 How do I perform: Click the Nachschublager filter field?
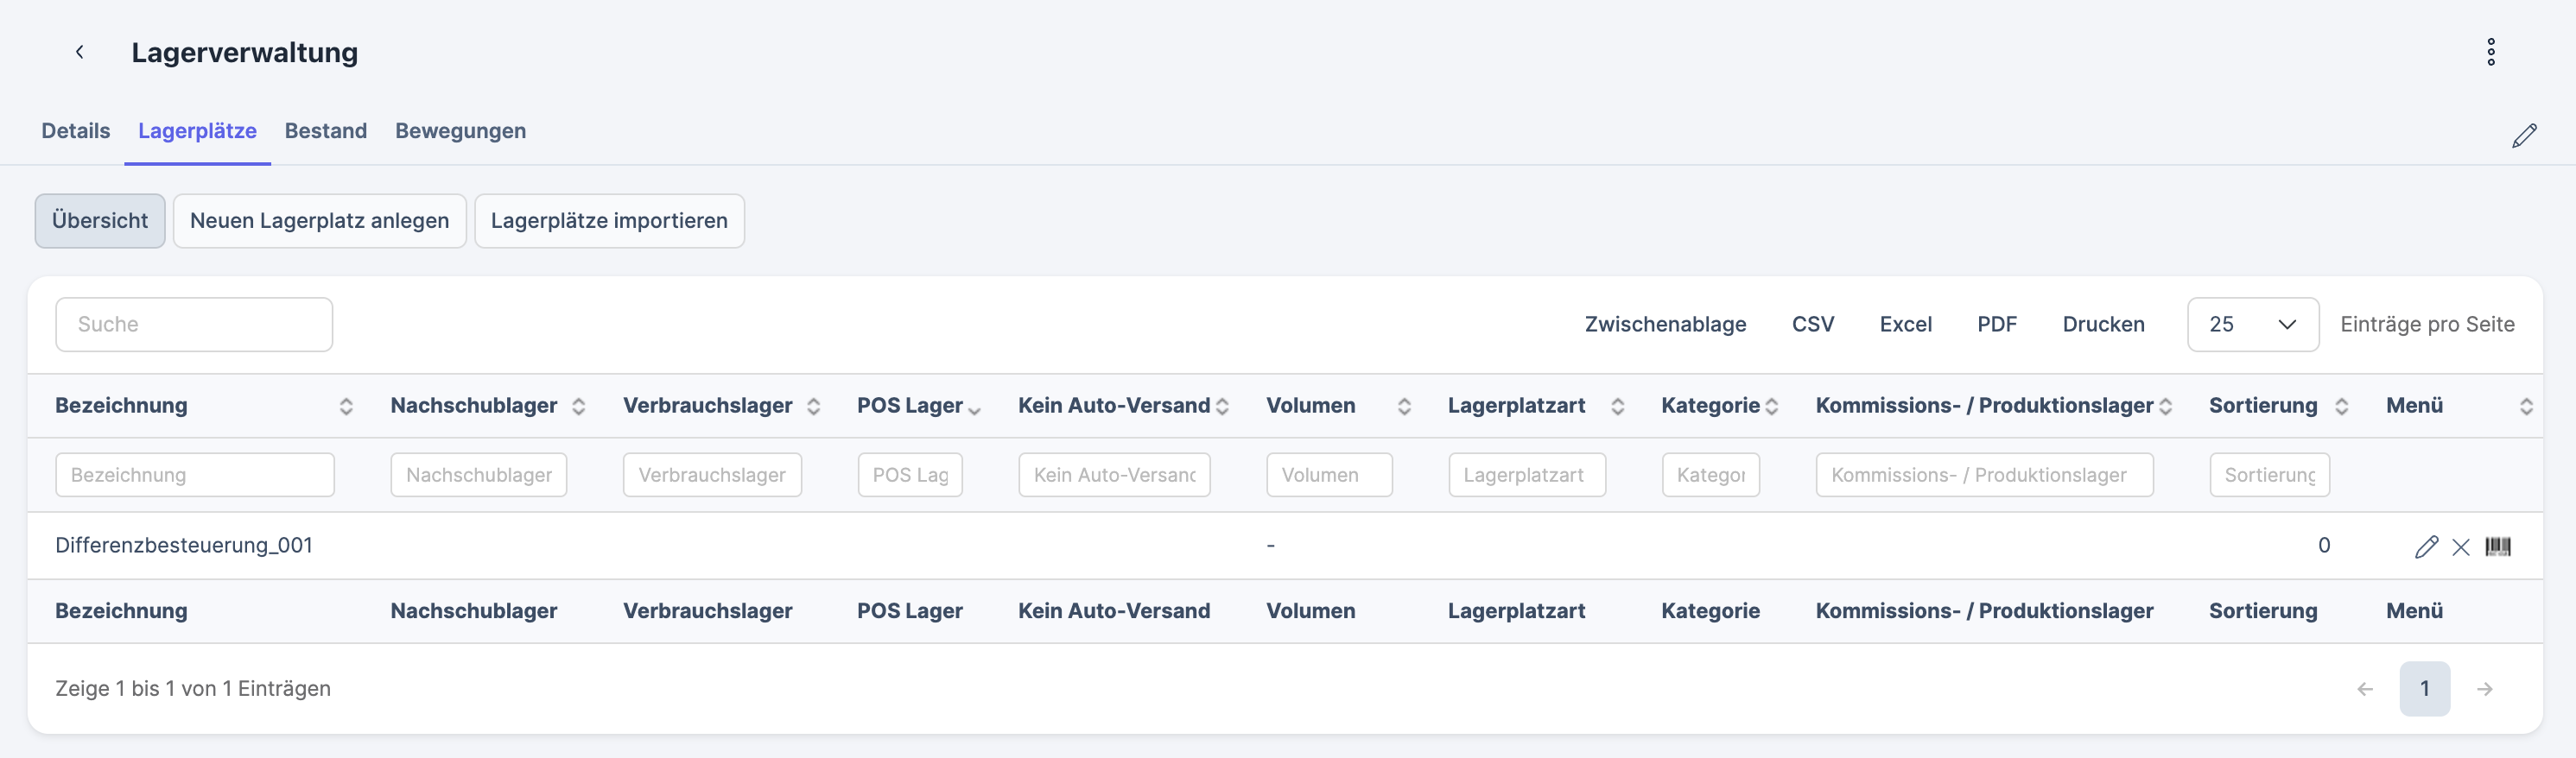[x=478, y=475]
